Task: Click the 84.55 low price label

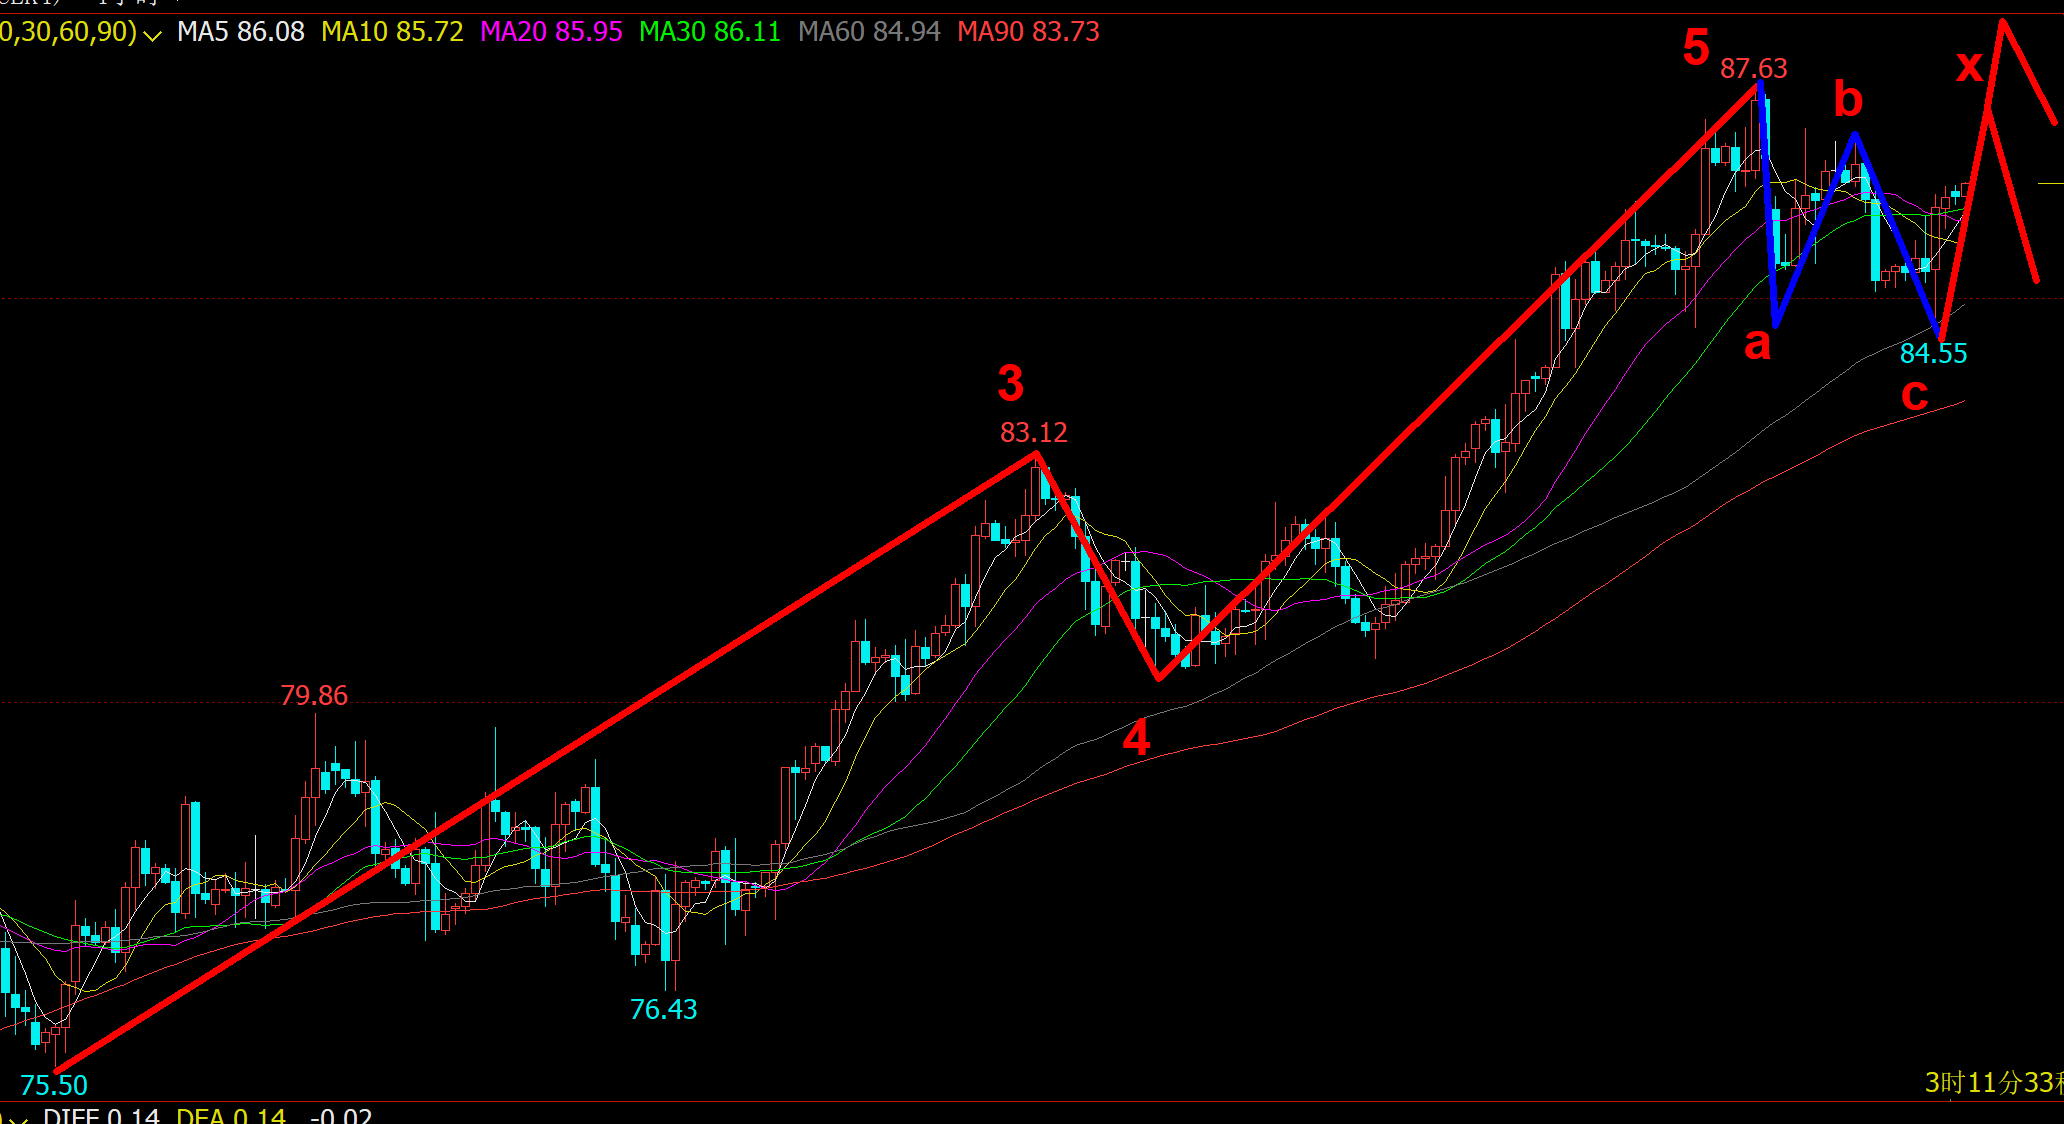Action: point(1933,353)
